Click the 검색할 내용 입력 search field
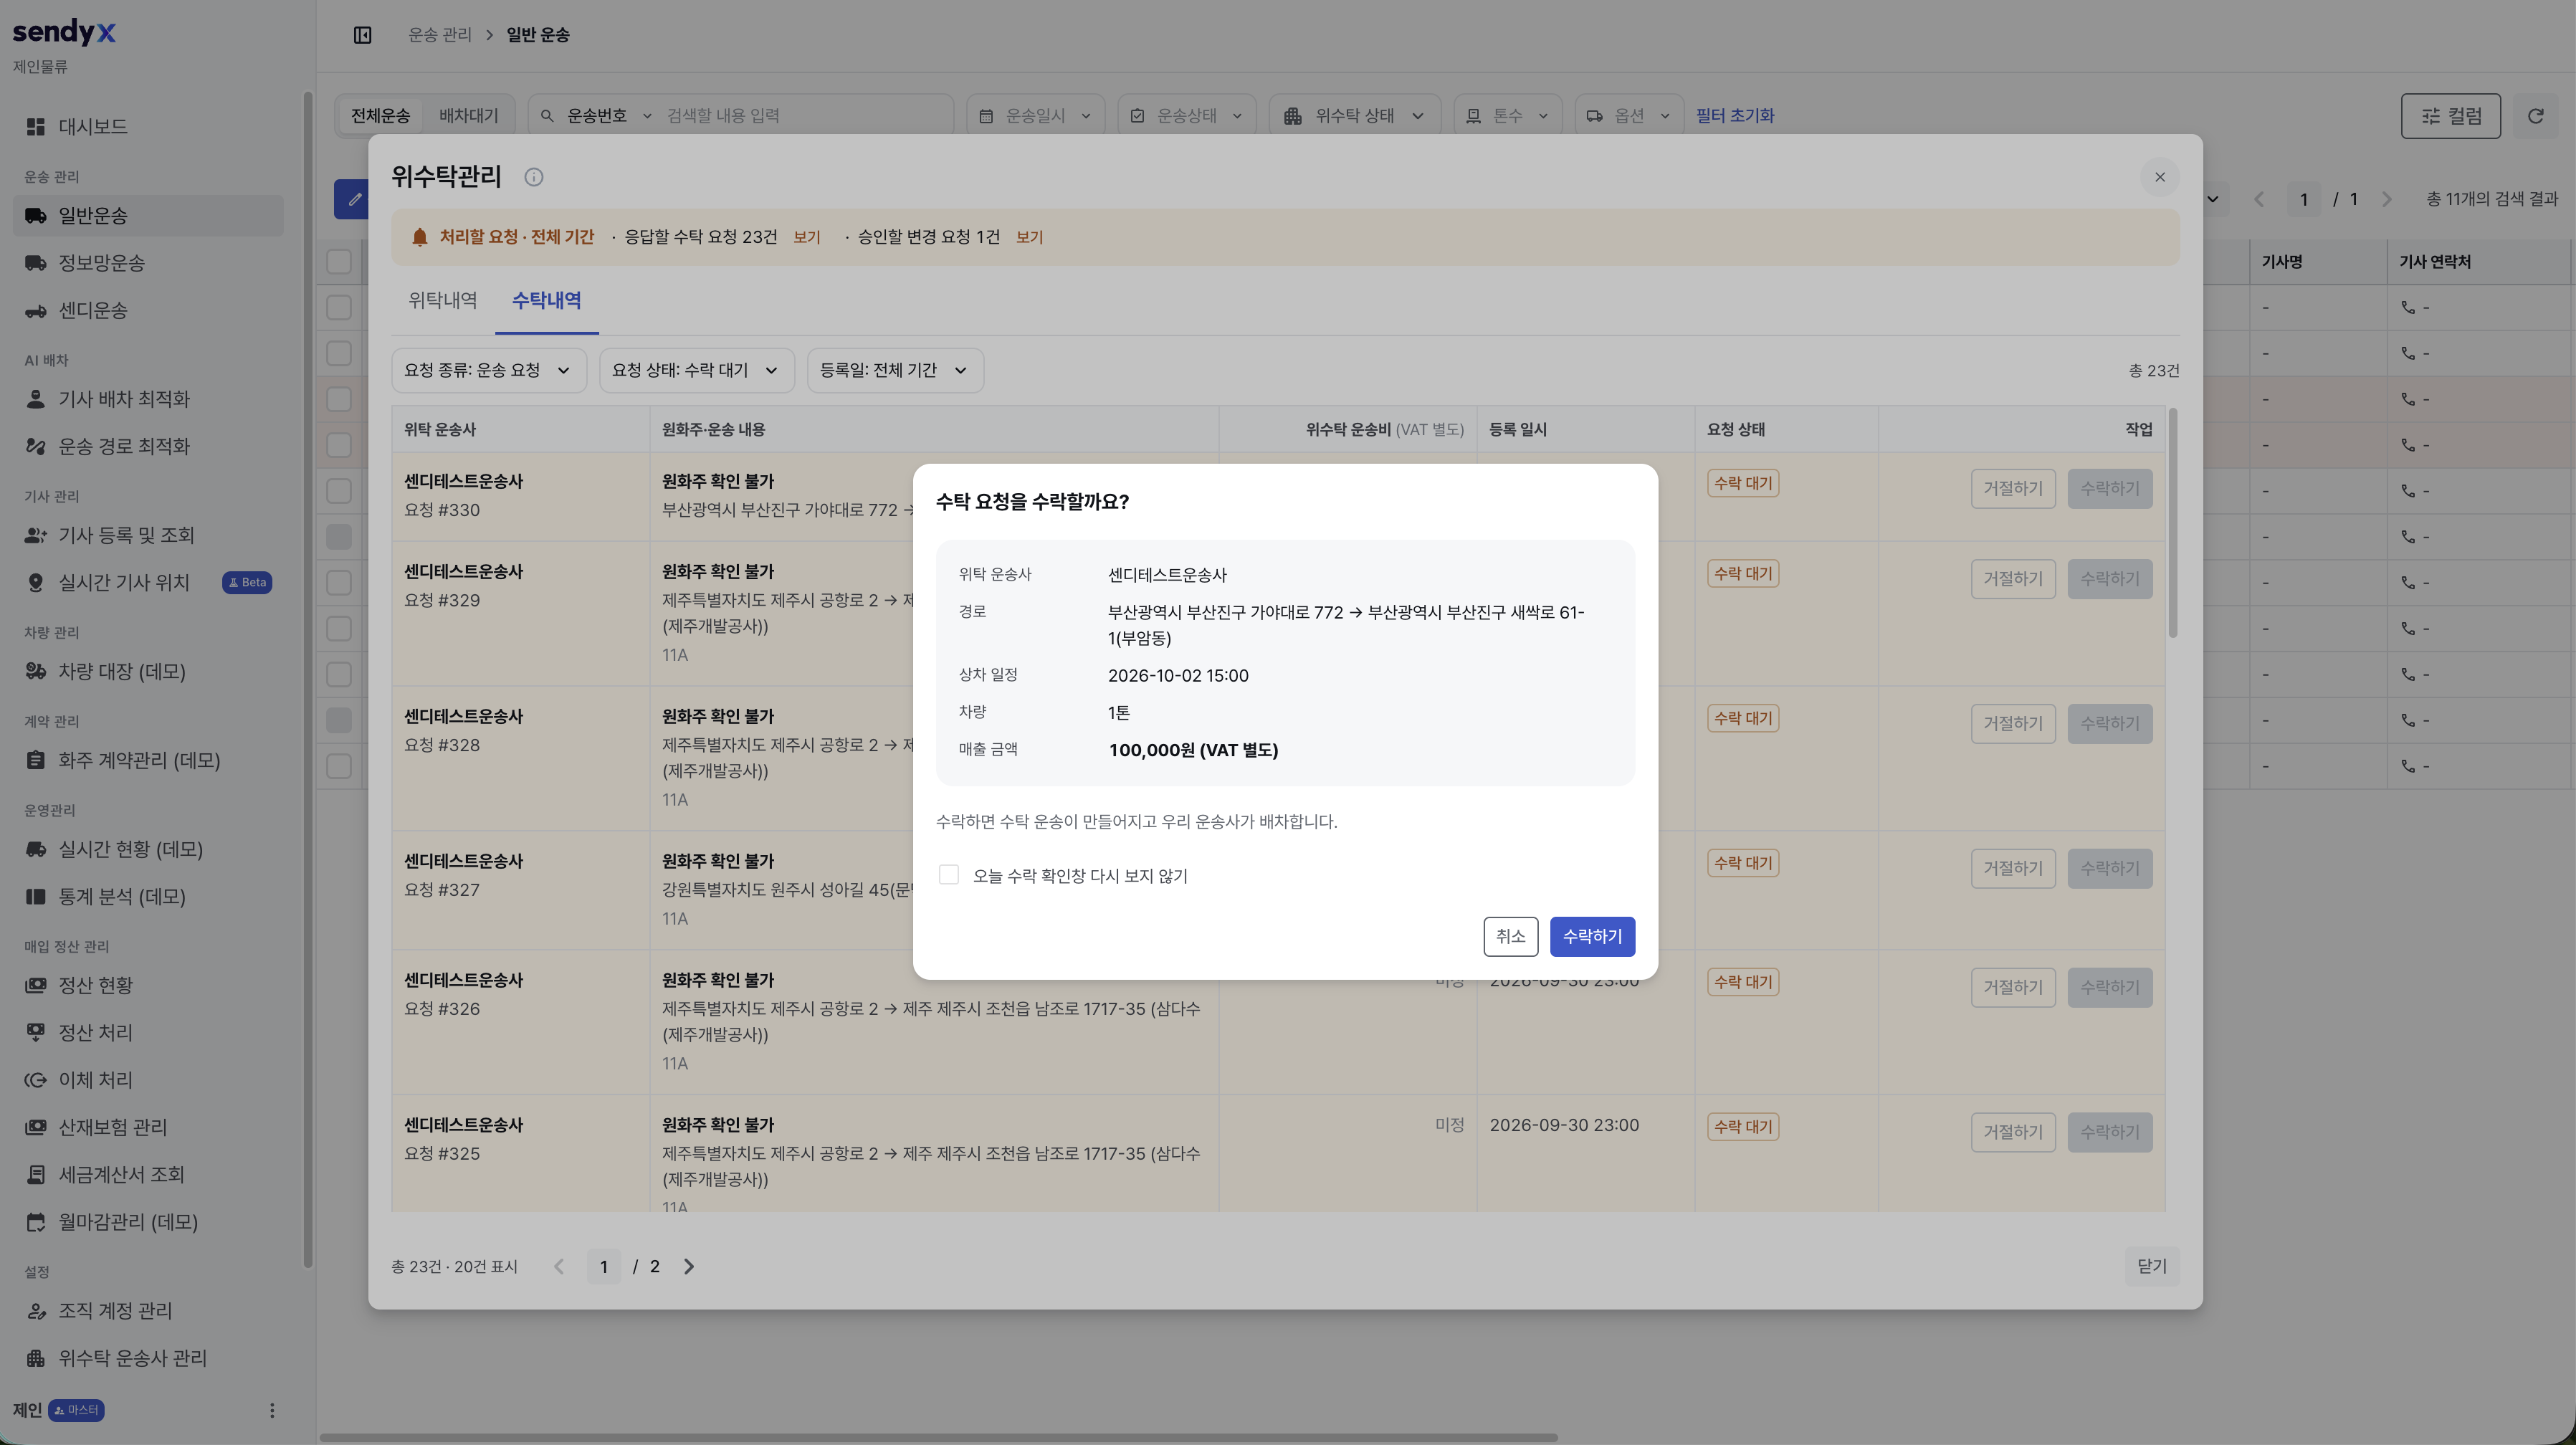The image size is (2576, 1445). tap(805, 116)
